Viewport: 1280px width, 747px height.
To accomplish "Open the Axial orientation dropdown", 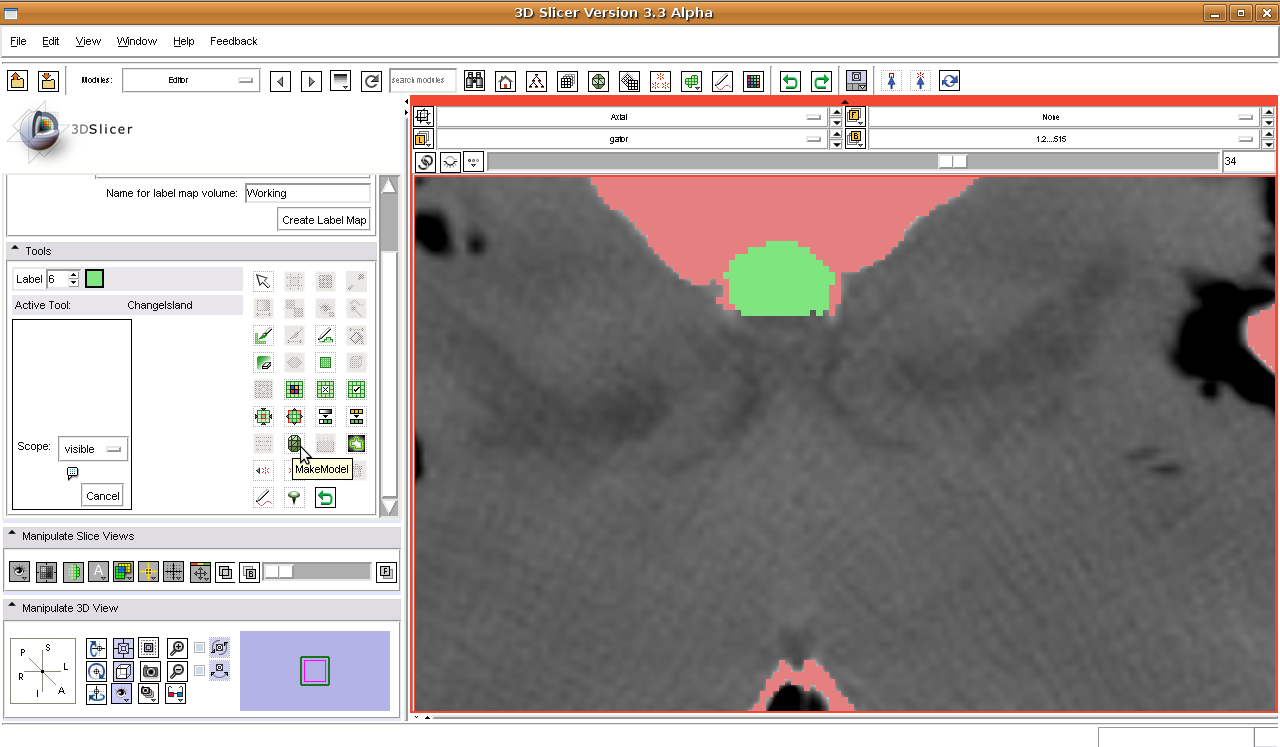I will (x=632, y=117).
